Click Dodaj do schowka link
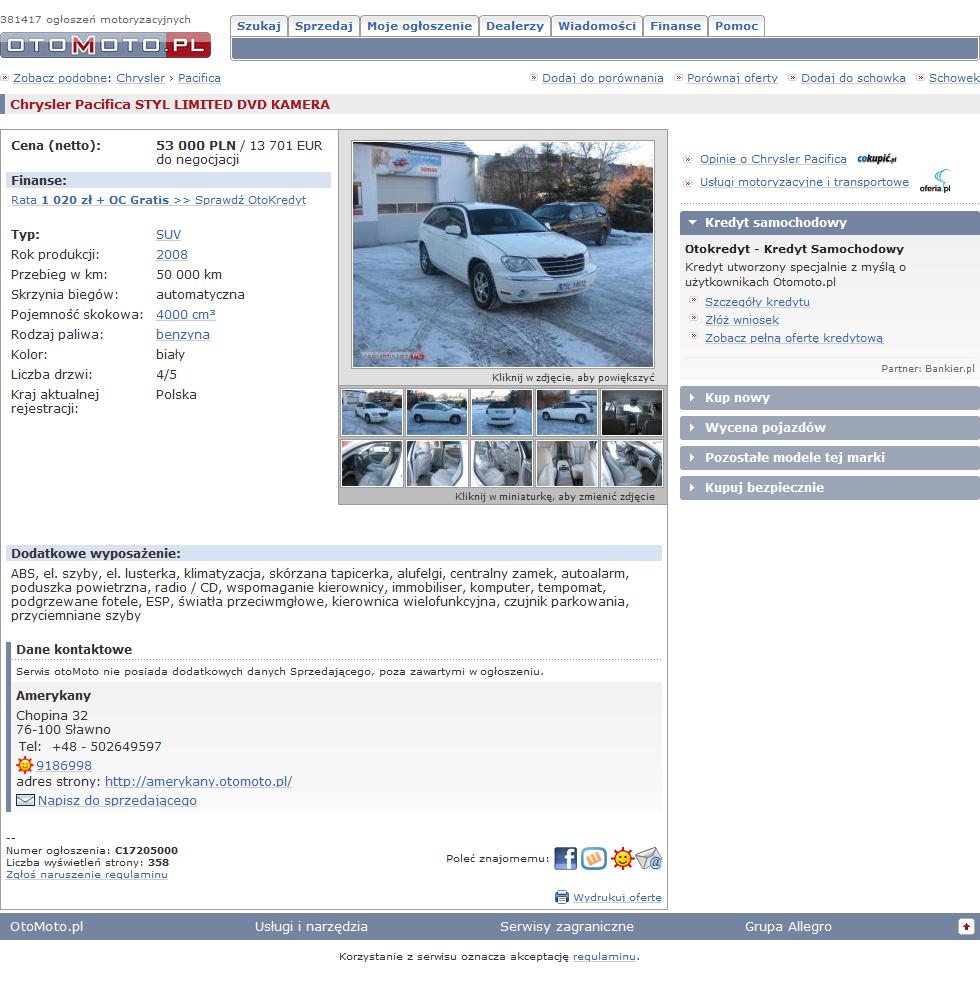Viewport: 980px width, 982px height. click(x=853, y=78)
